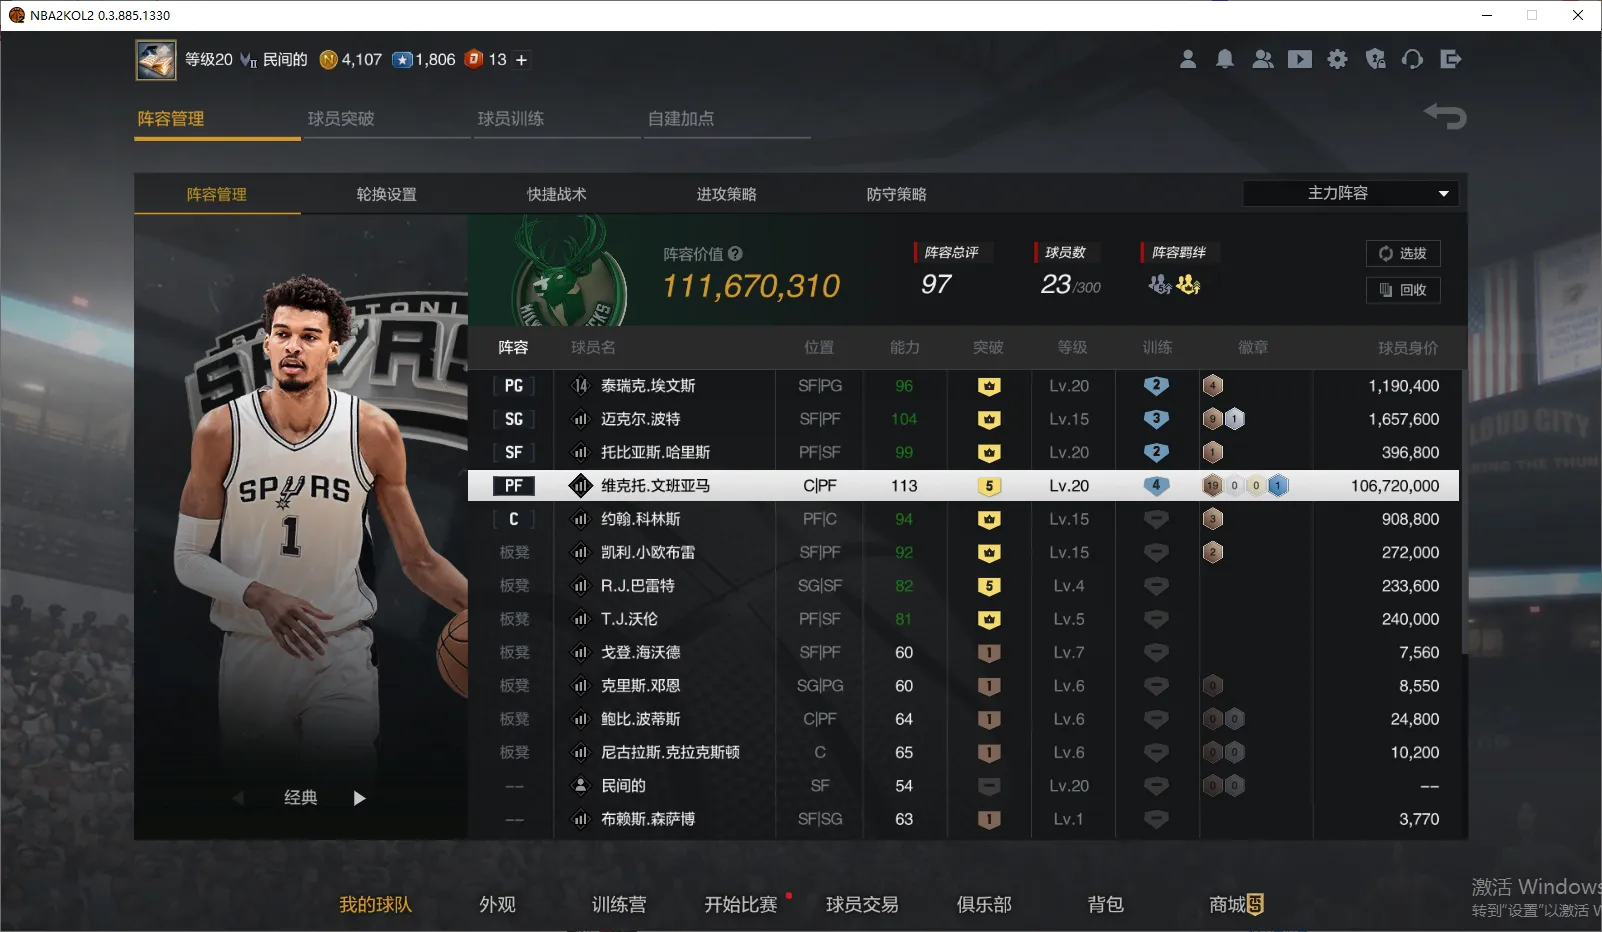The image size is (1602, 932).
Task: Click the badge icon for 托比亚斯.哈里斯
Action: tap(1213, 452)
